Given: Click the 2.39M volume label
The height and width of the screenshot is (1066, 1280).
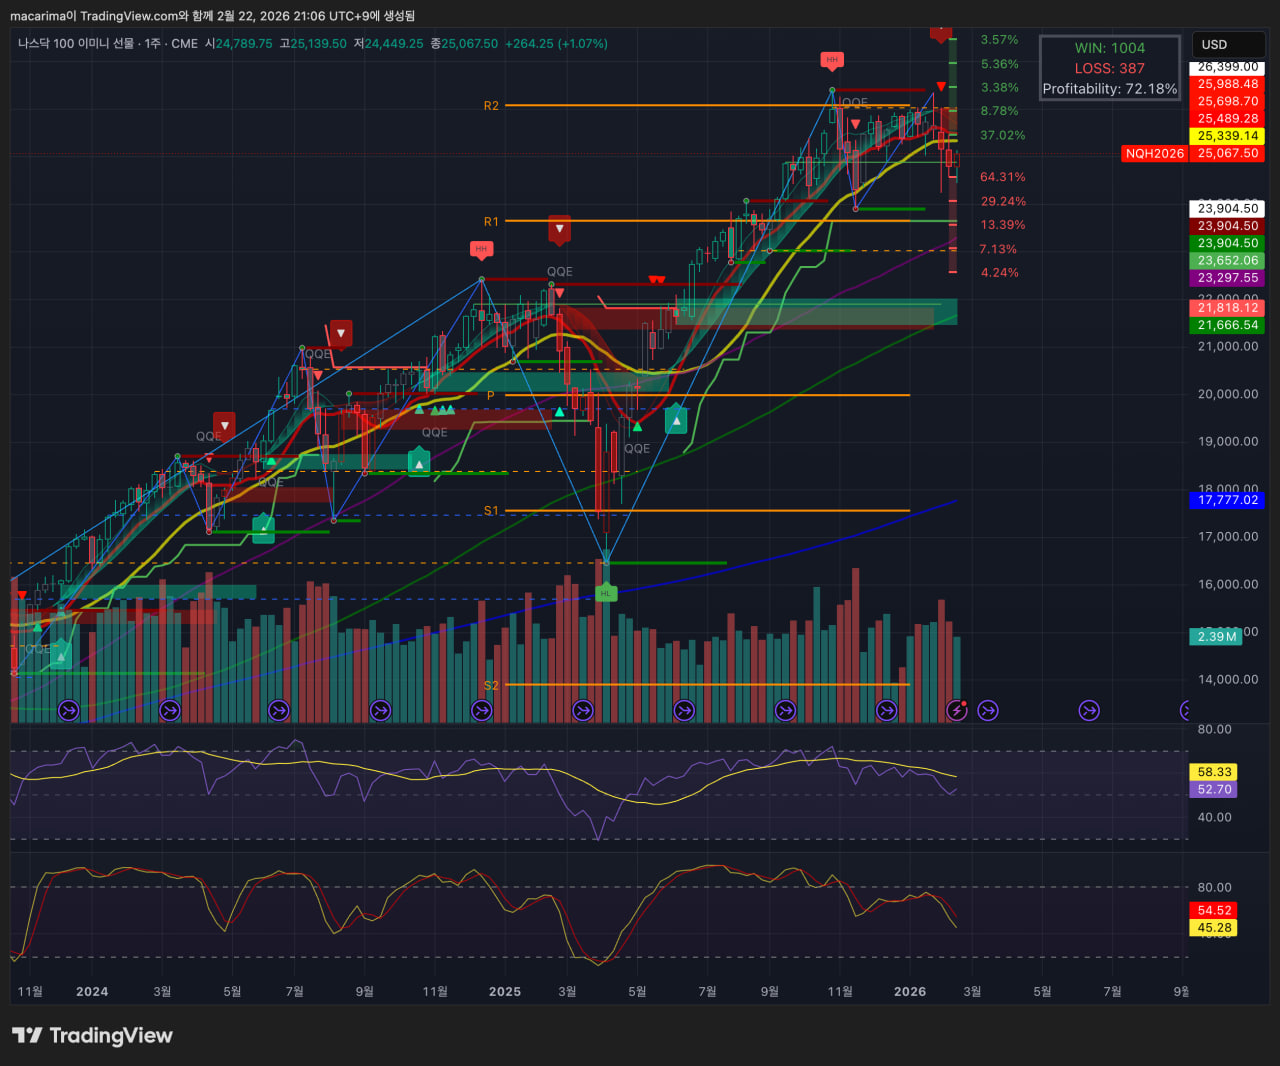Looking at the screenshot, I should pos(1216,636).
